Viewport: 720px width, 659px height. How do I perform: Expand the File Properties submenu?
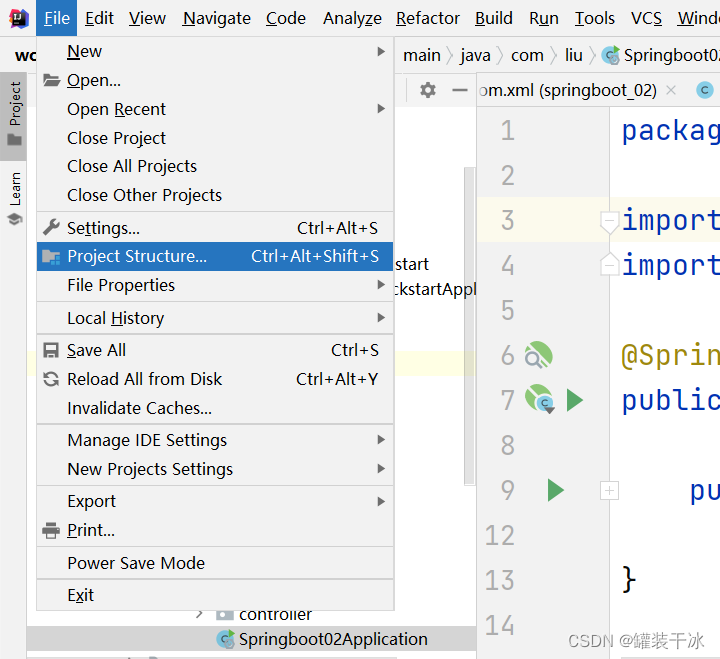[215, 285]
